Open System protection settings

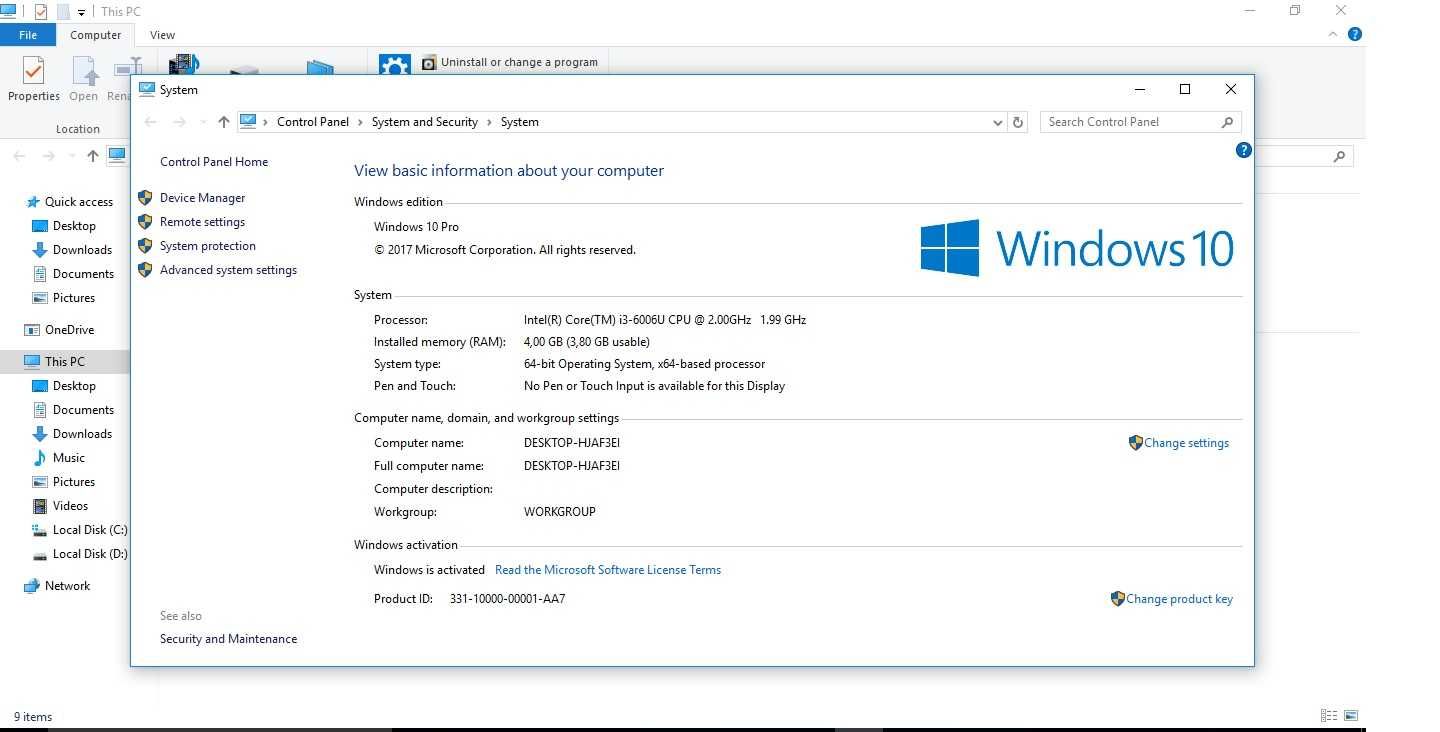(207, 246)
